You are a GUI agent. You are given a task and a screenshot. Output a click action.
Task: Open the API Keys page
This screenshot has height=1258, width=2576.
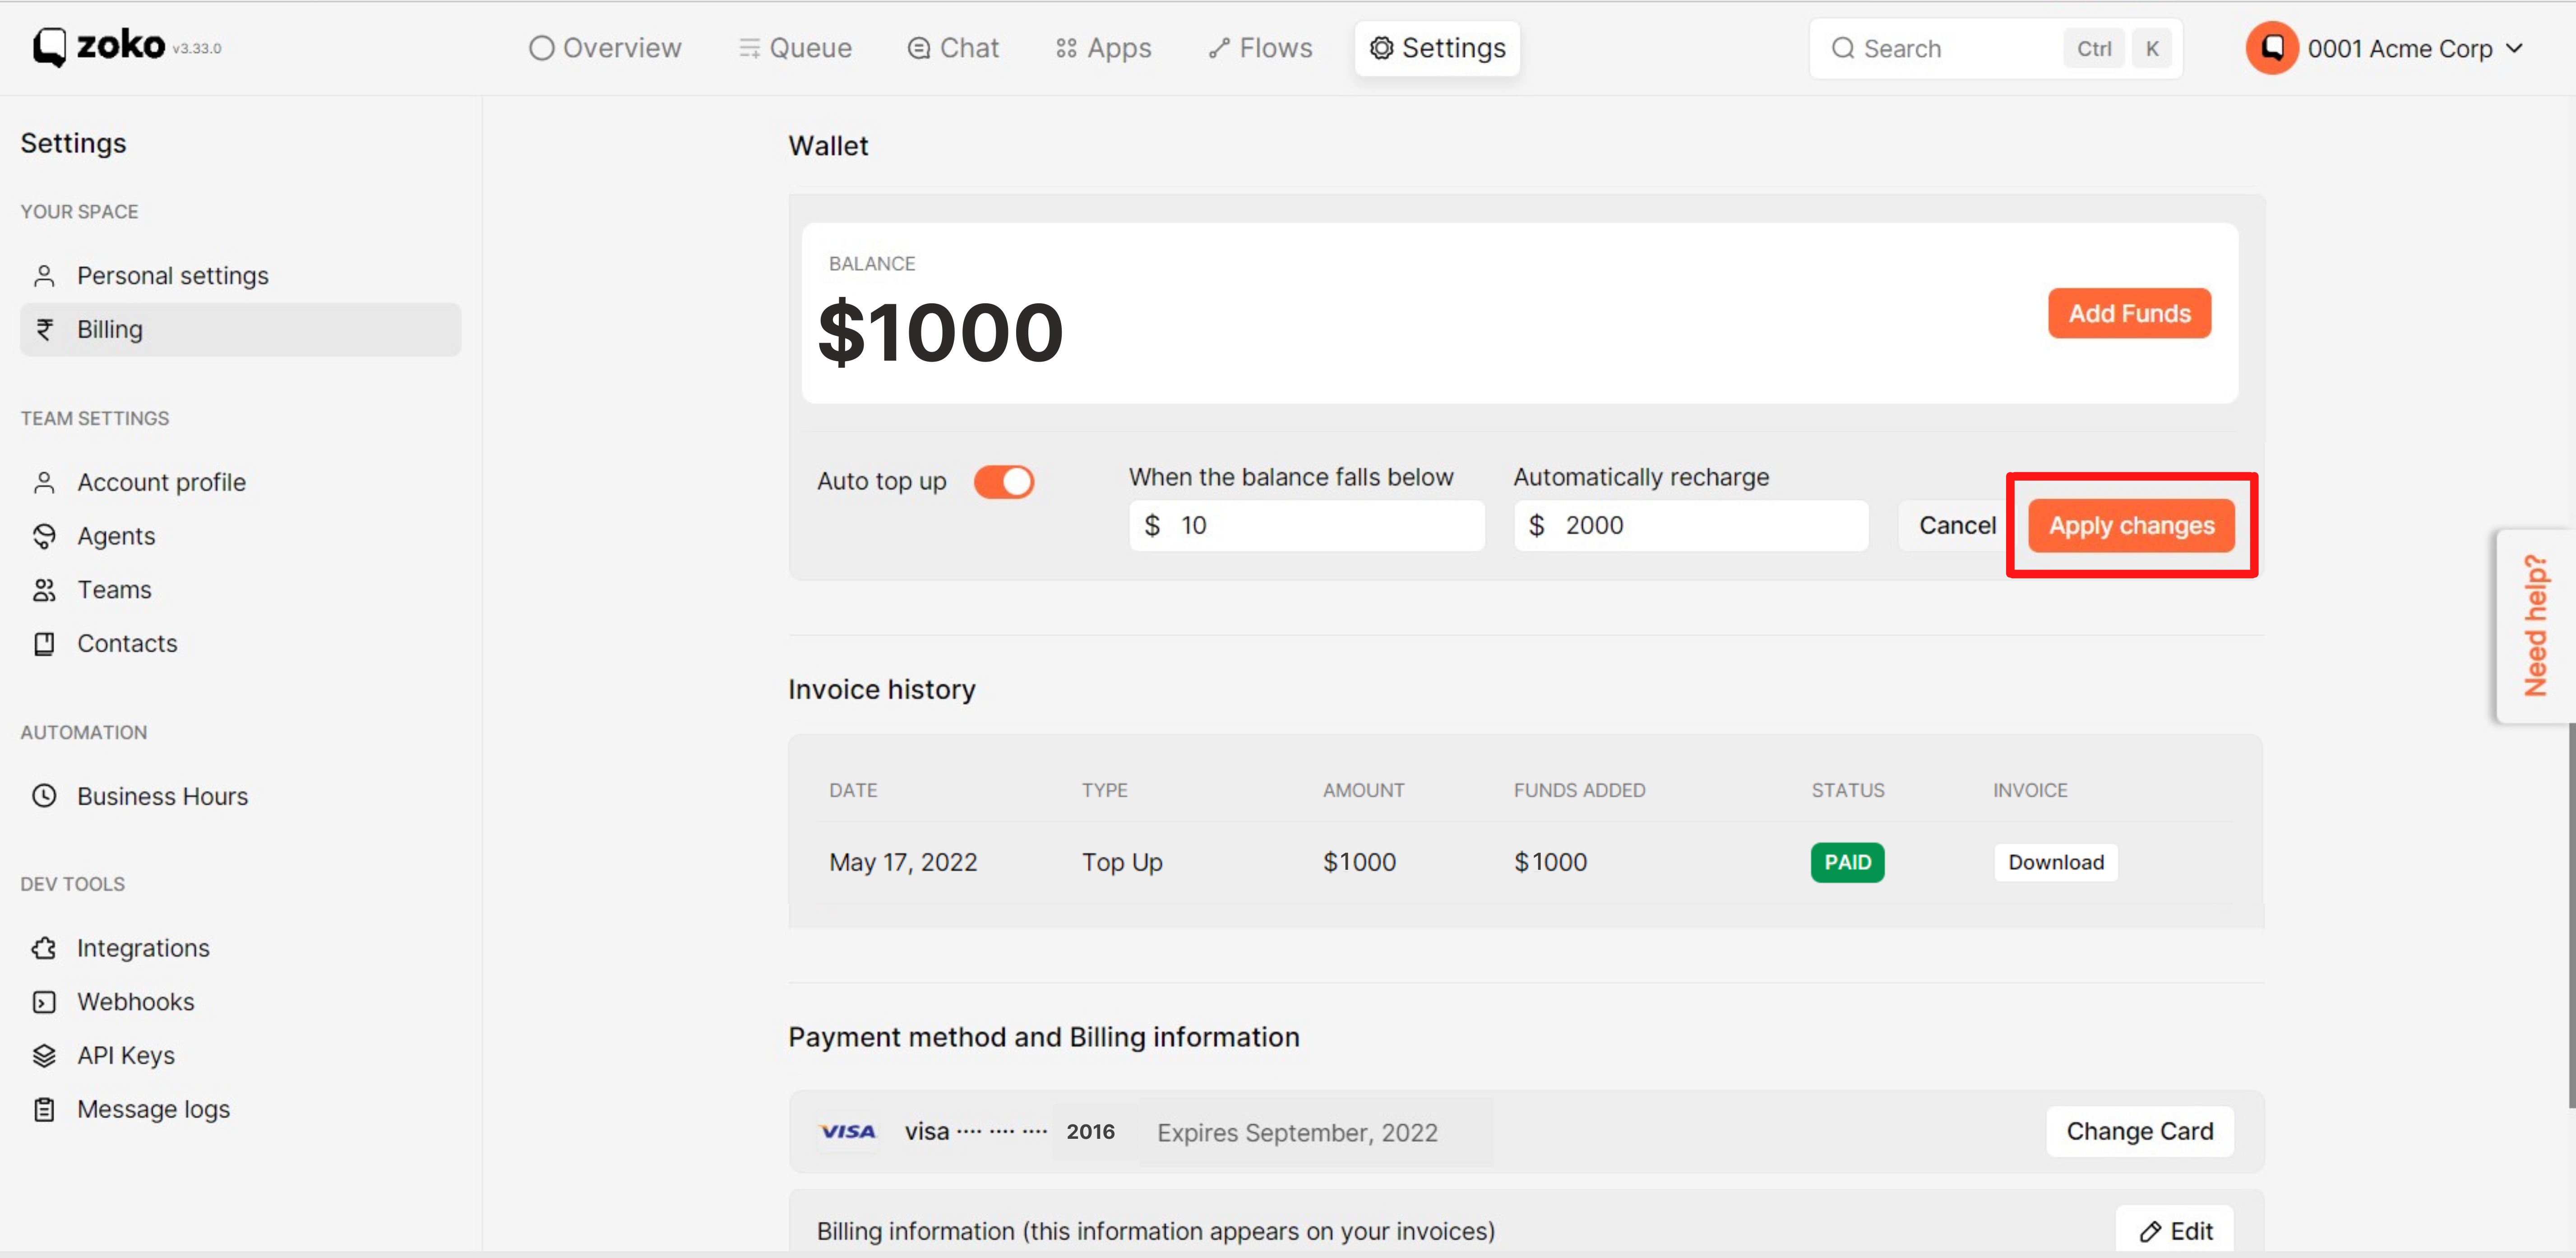[240, 1056]
